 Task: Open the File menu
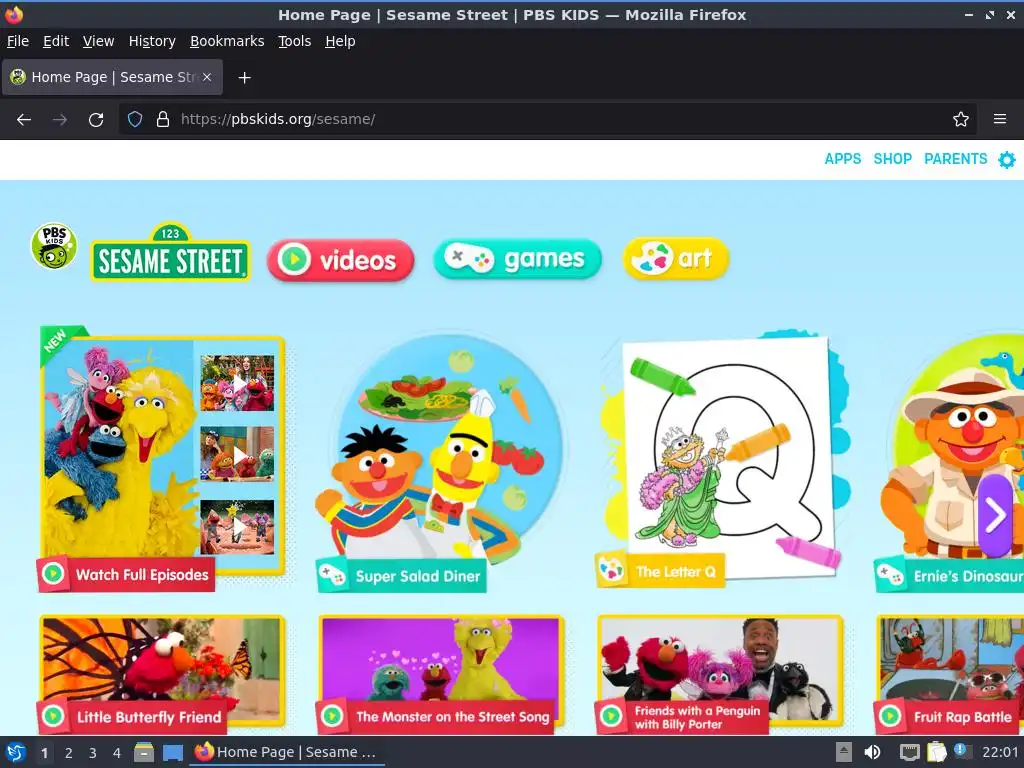point(18,41)
